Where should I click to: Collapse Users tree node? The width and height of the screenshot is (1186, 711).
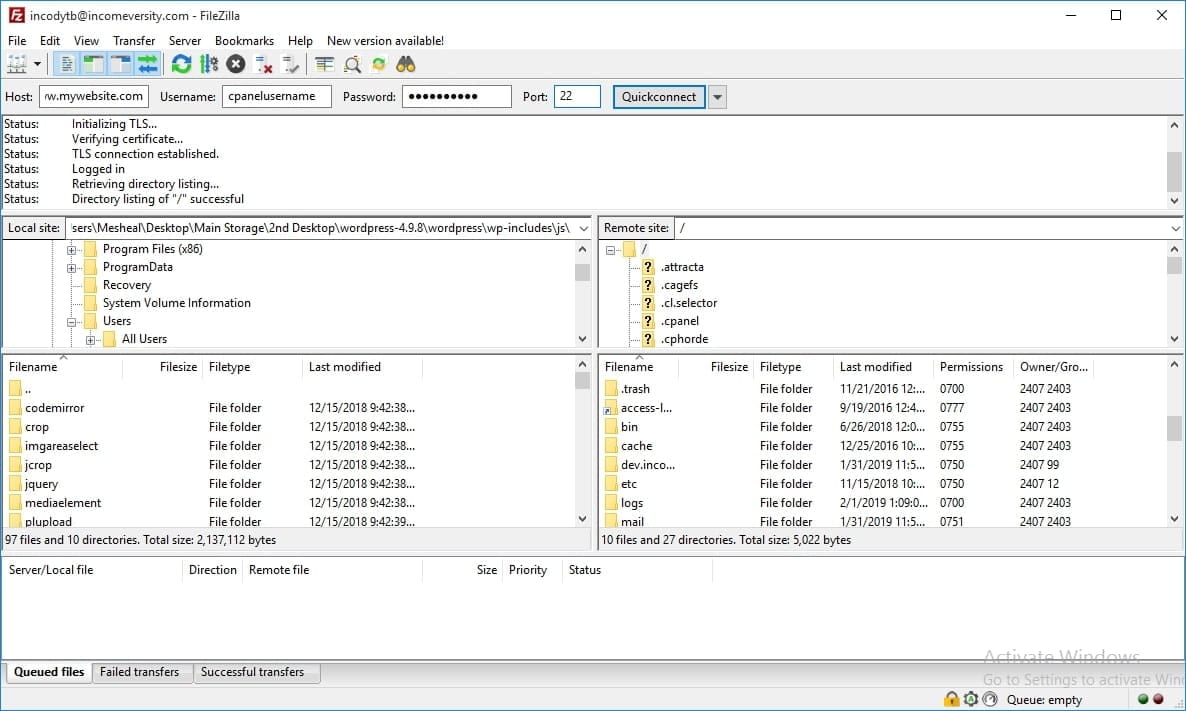[x=71, y=321]
